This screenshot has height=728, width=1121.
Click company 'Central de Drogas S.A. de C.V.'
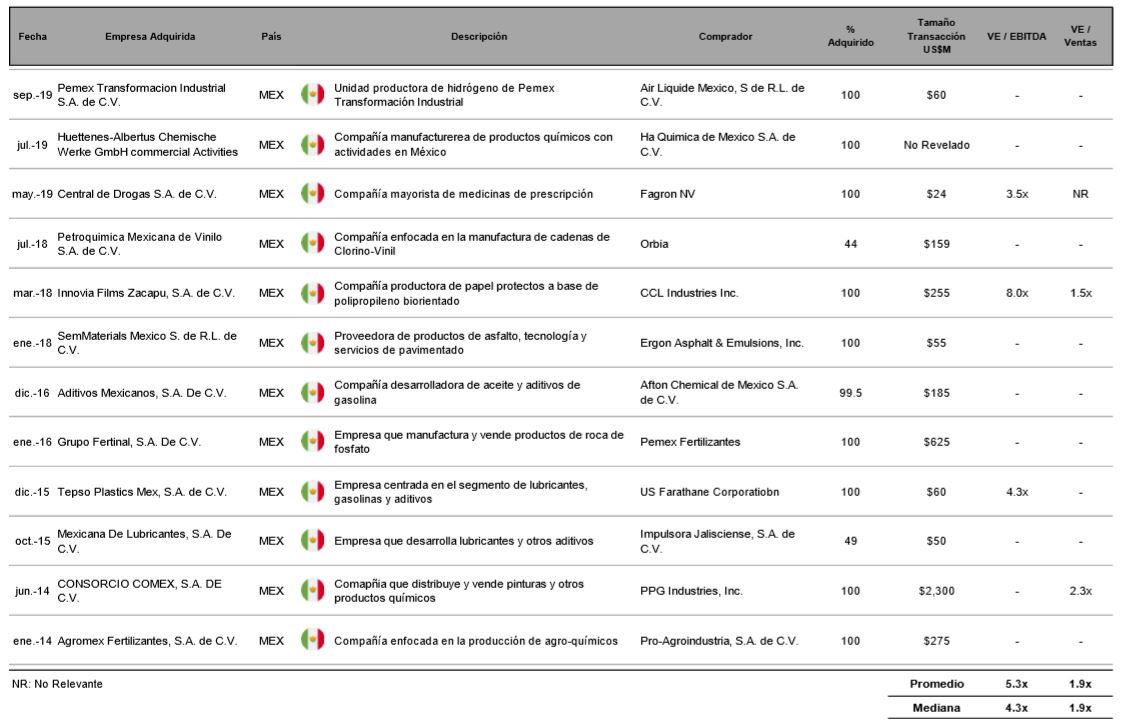coord(137,194)
